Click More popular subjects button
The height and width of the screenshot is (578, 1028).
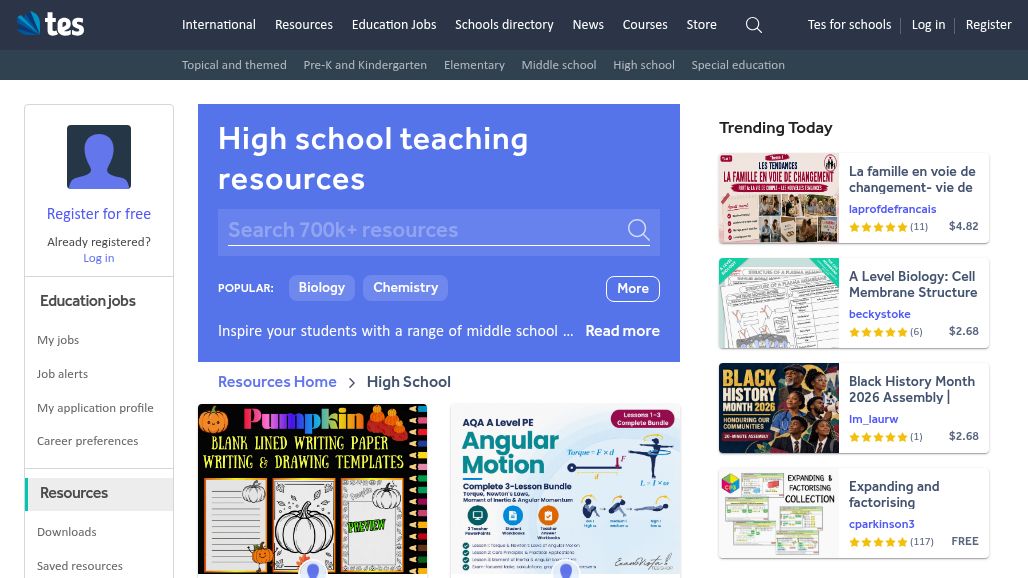(x=633, y=289)
